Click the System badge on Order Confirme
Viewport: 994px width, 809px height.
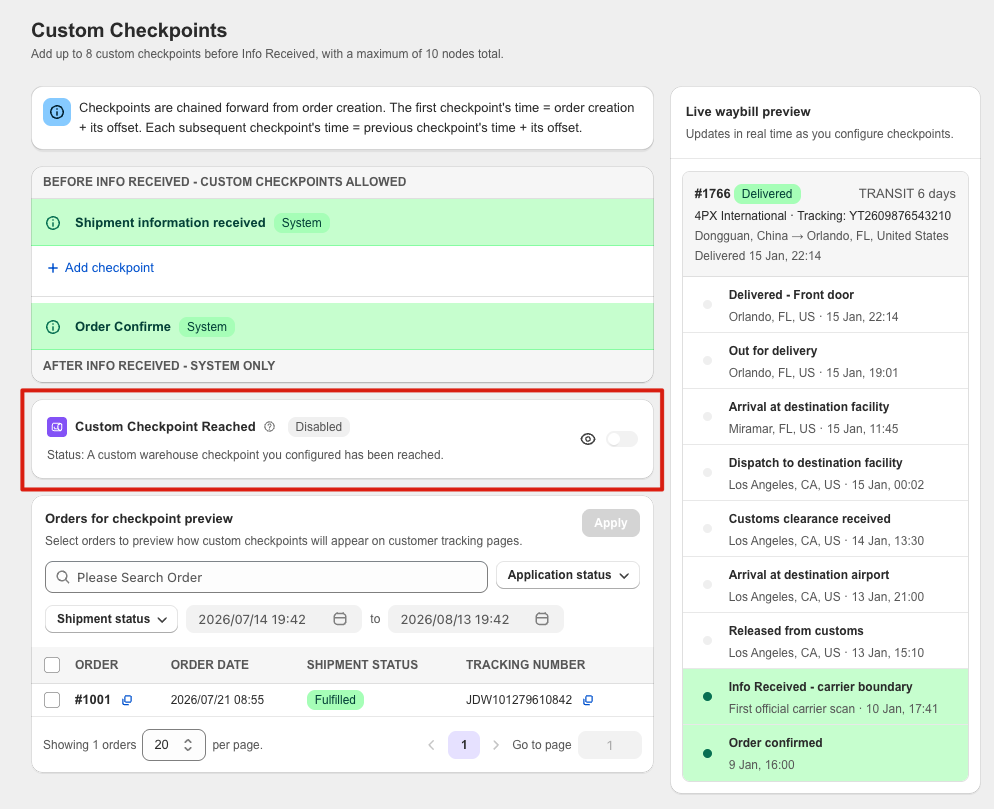coord(207,327)
